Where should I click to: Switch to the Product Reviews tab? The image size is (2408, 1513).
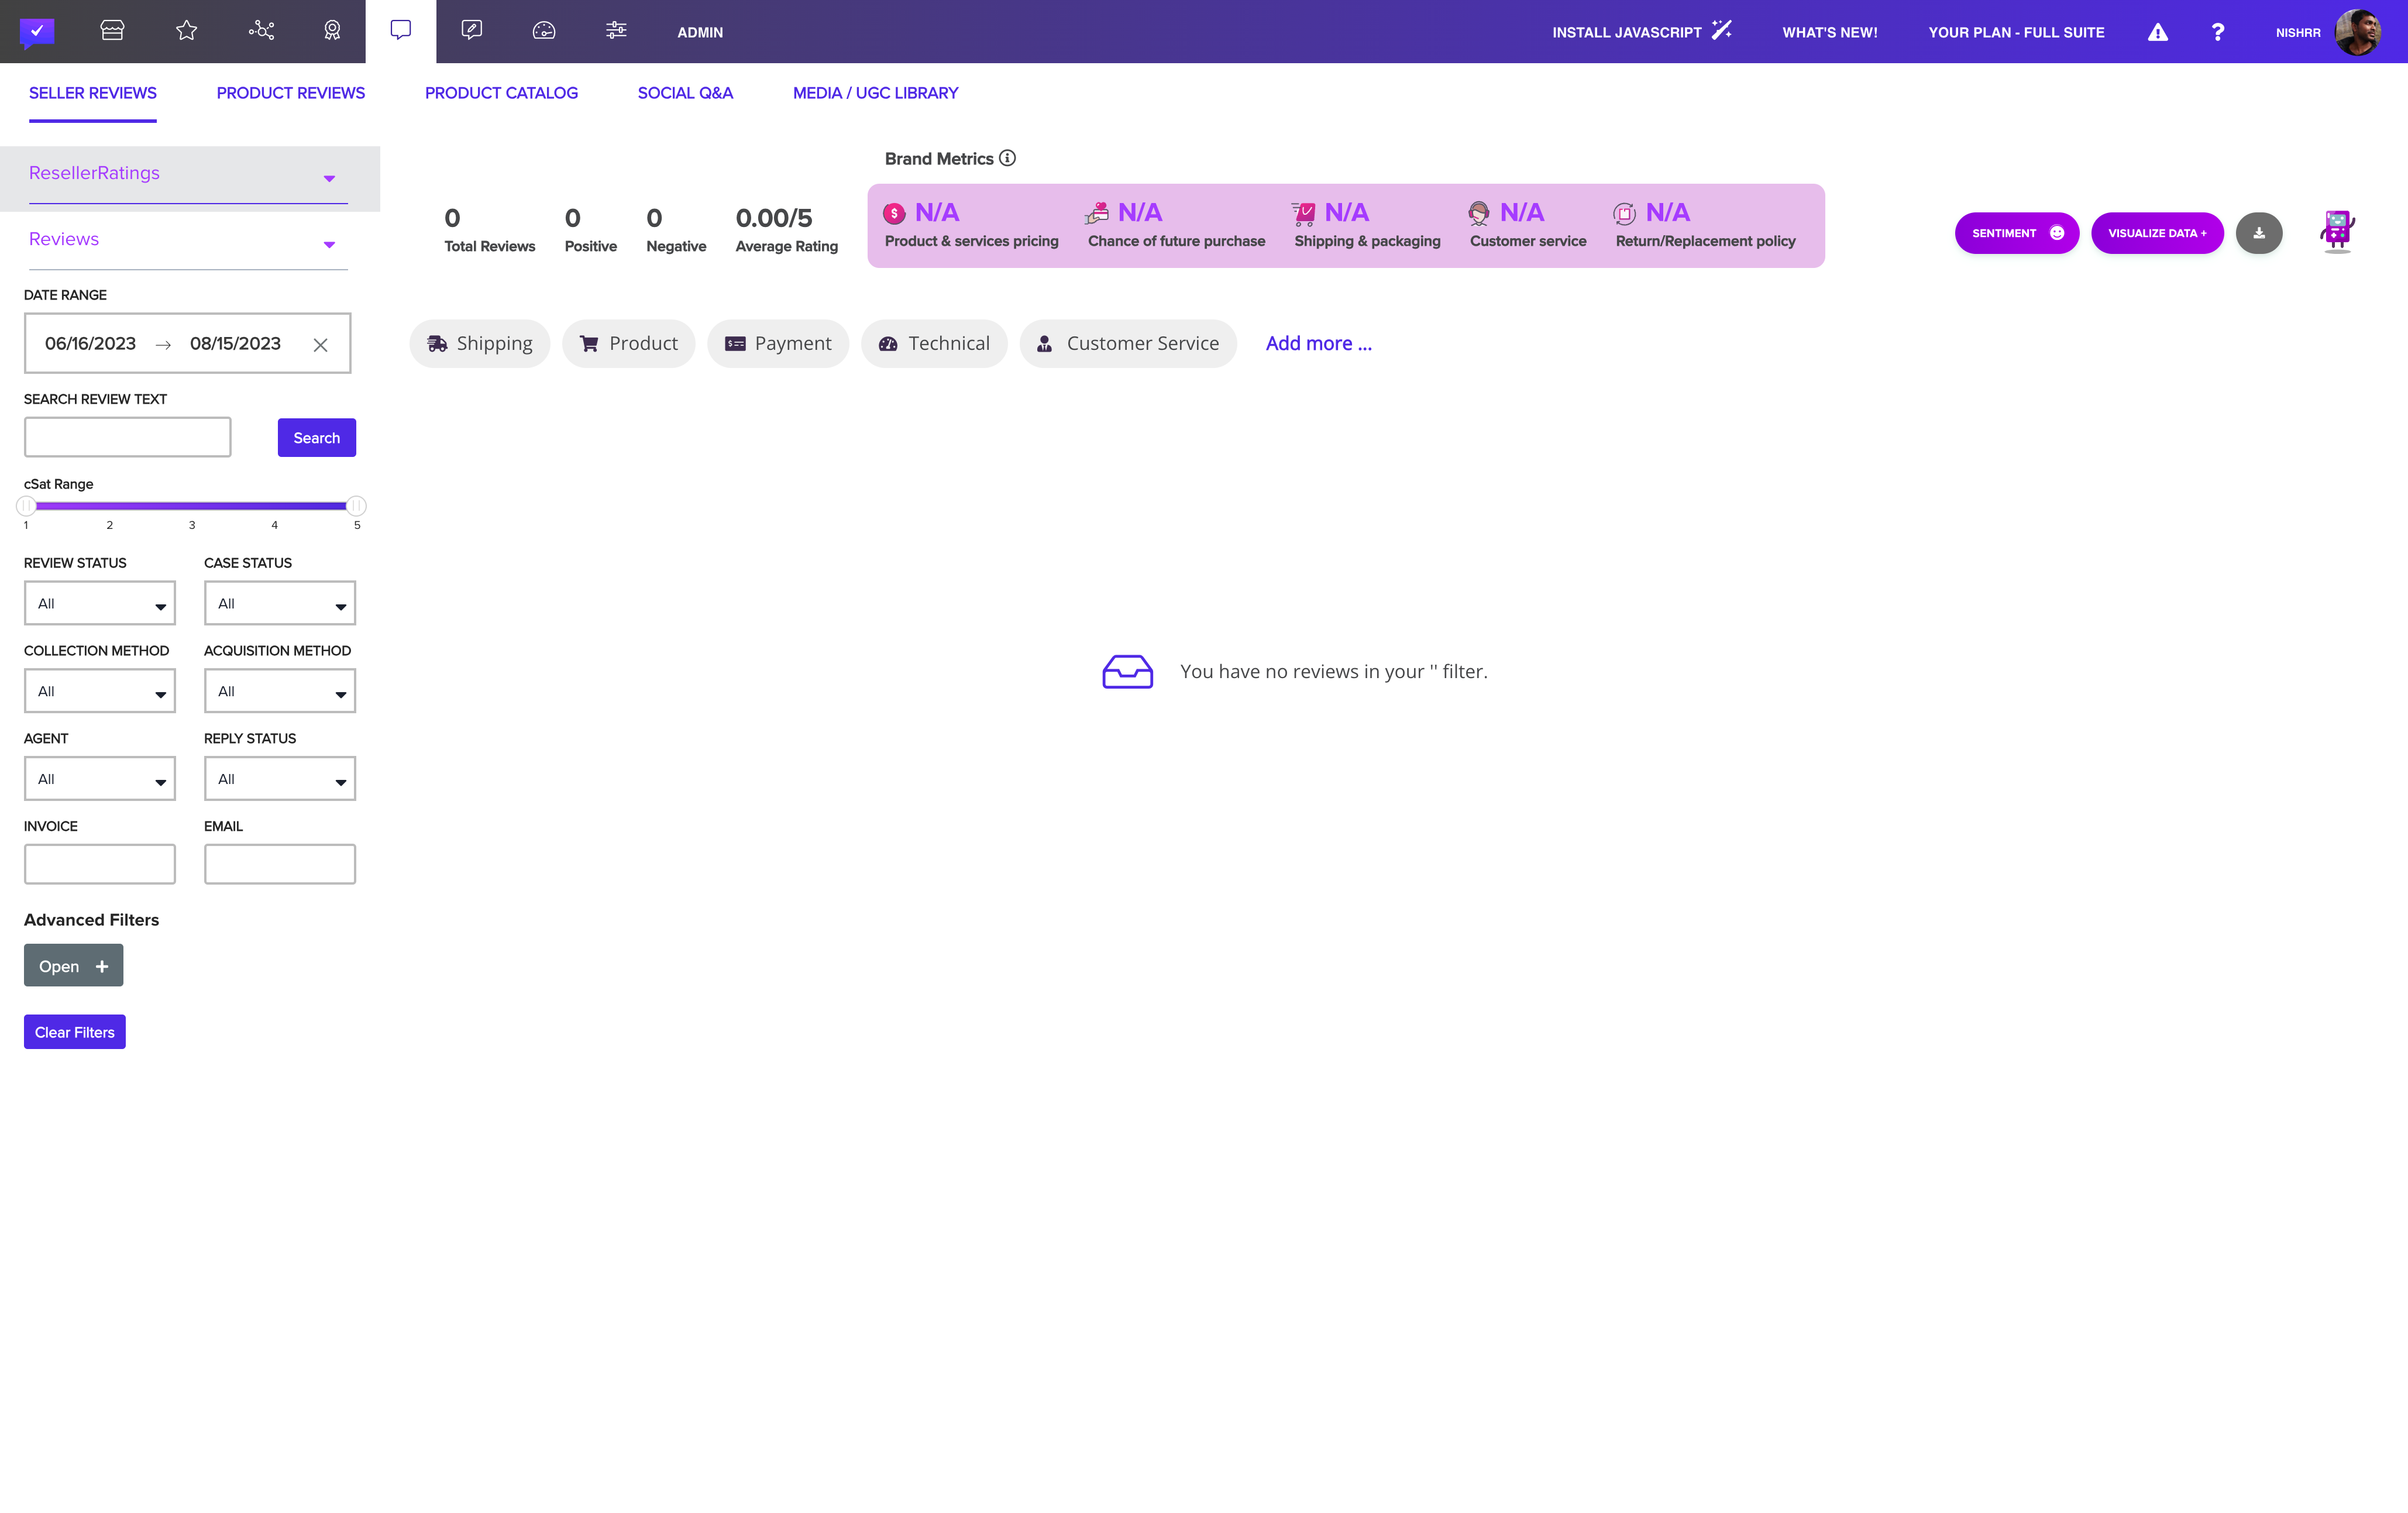291,93
